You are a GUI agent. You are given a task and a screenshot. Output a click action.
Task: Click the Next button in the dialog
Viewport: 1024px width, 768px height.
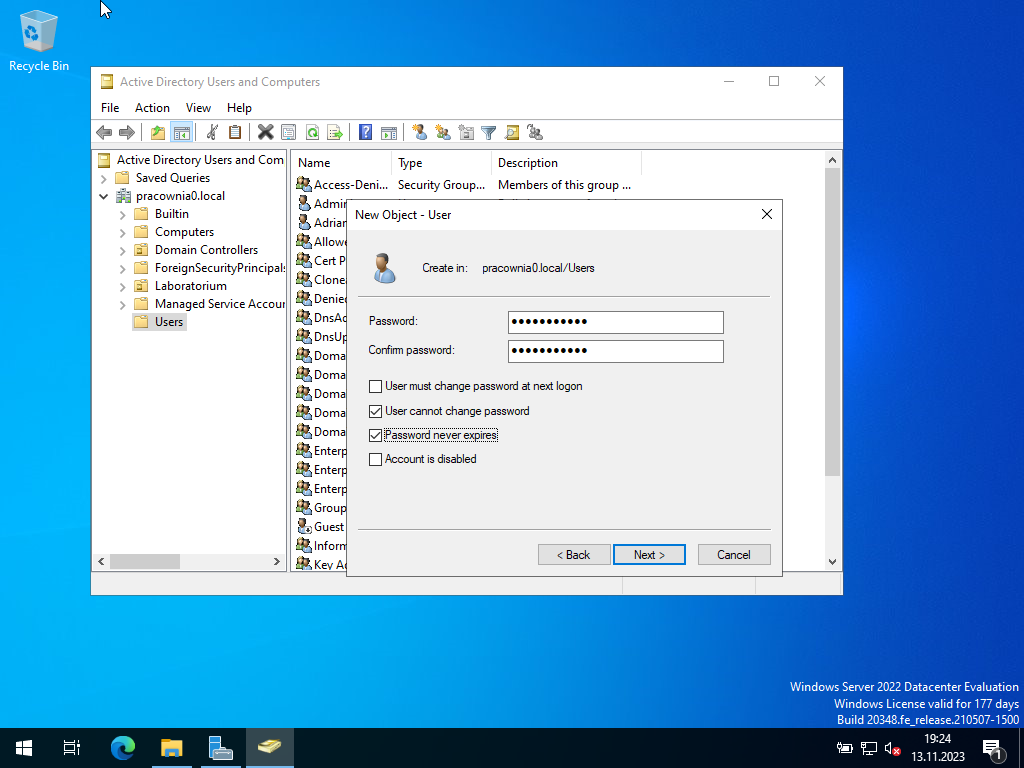click(649, 554)
